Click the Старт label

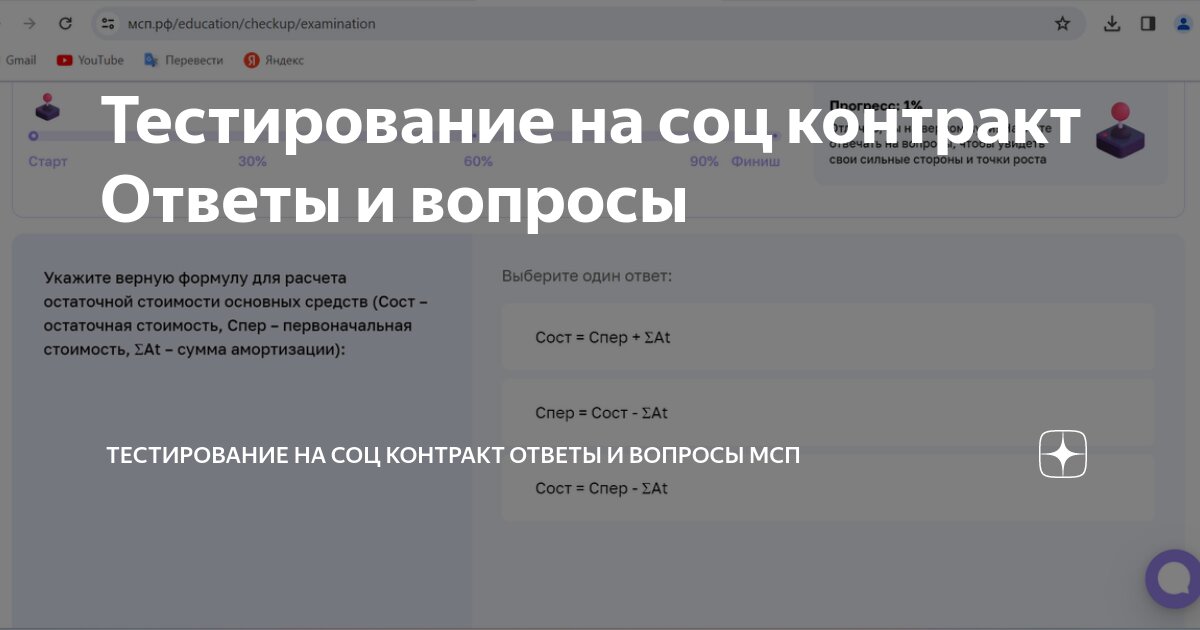coord(48,161)
